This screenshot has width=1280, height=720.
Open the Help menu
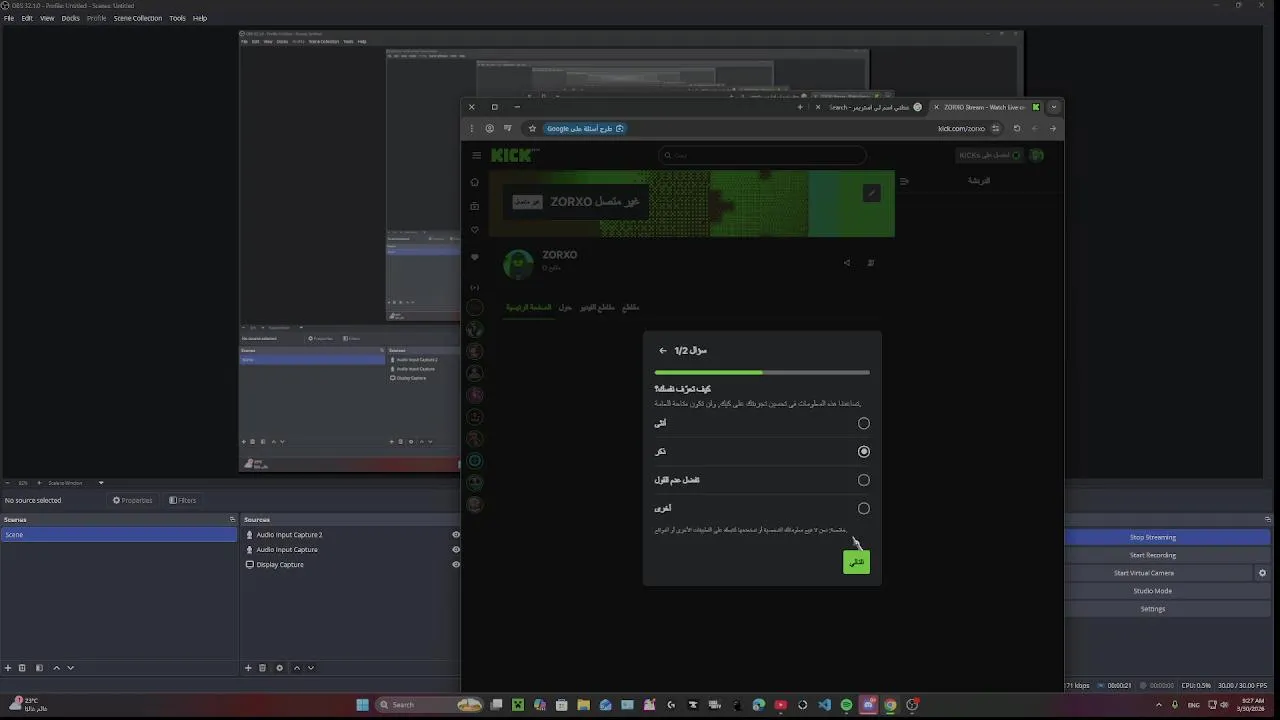[x=200, y=18]
